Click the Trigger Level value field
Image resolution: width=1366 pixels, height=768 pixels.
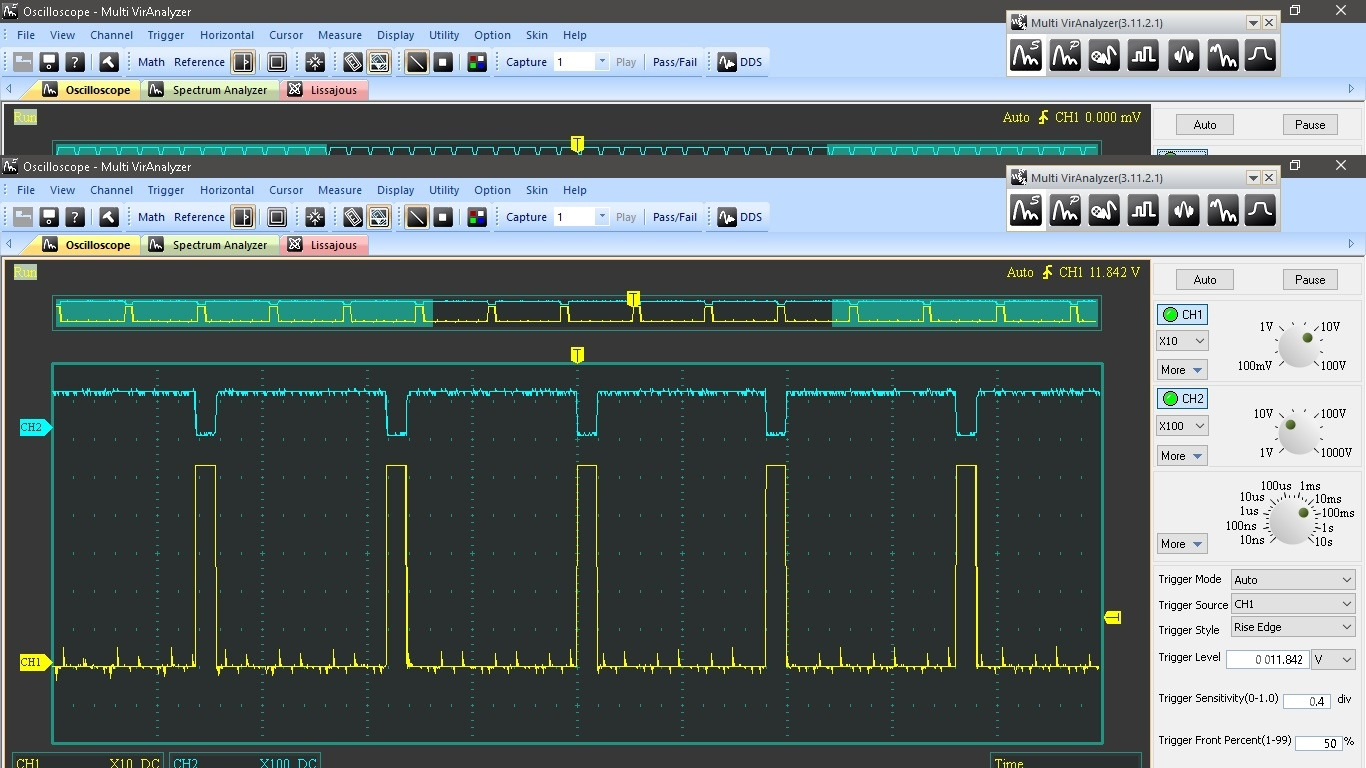tap(1267, 659)
